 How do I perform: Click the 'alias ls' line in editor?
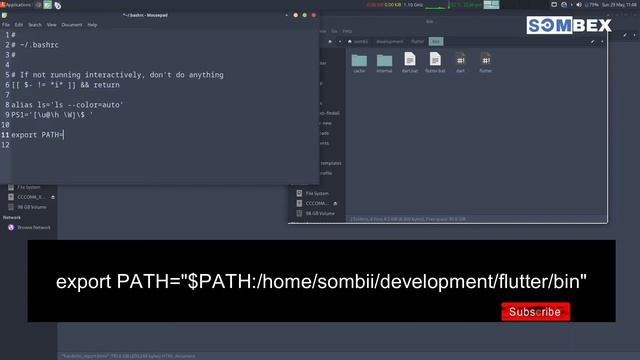67,105
